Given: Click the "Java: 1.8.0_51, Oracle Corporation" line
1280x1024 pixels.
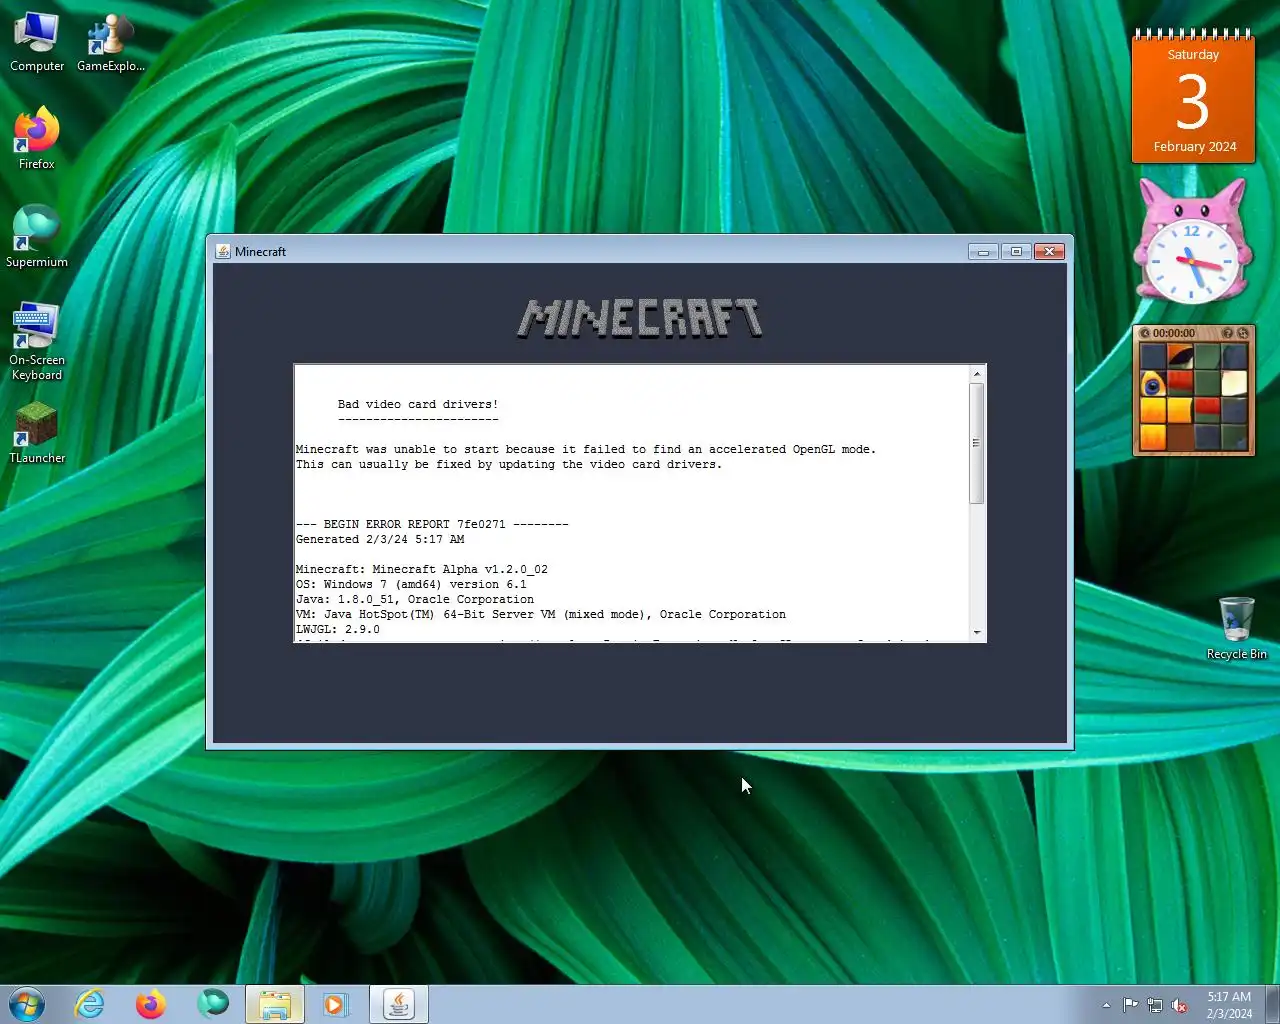Looking at the screenshot, I should tap(415, 599).
